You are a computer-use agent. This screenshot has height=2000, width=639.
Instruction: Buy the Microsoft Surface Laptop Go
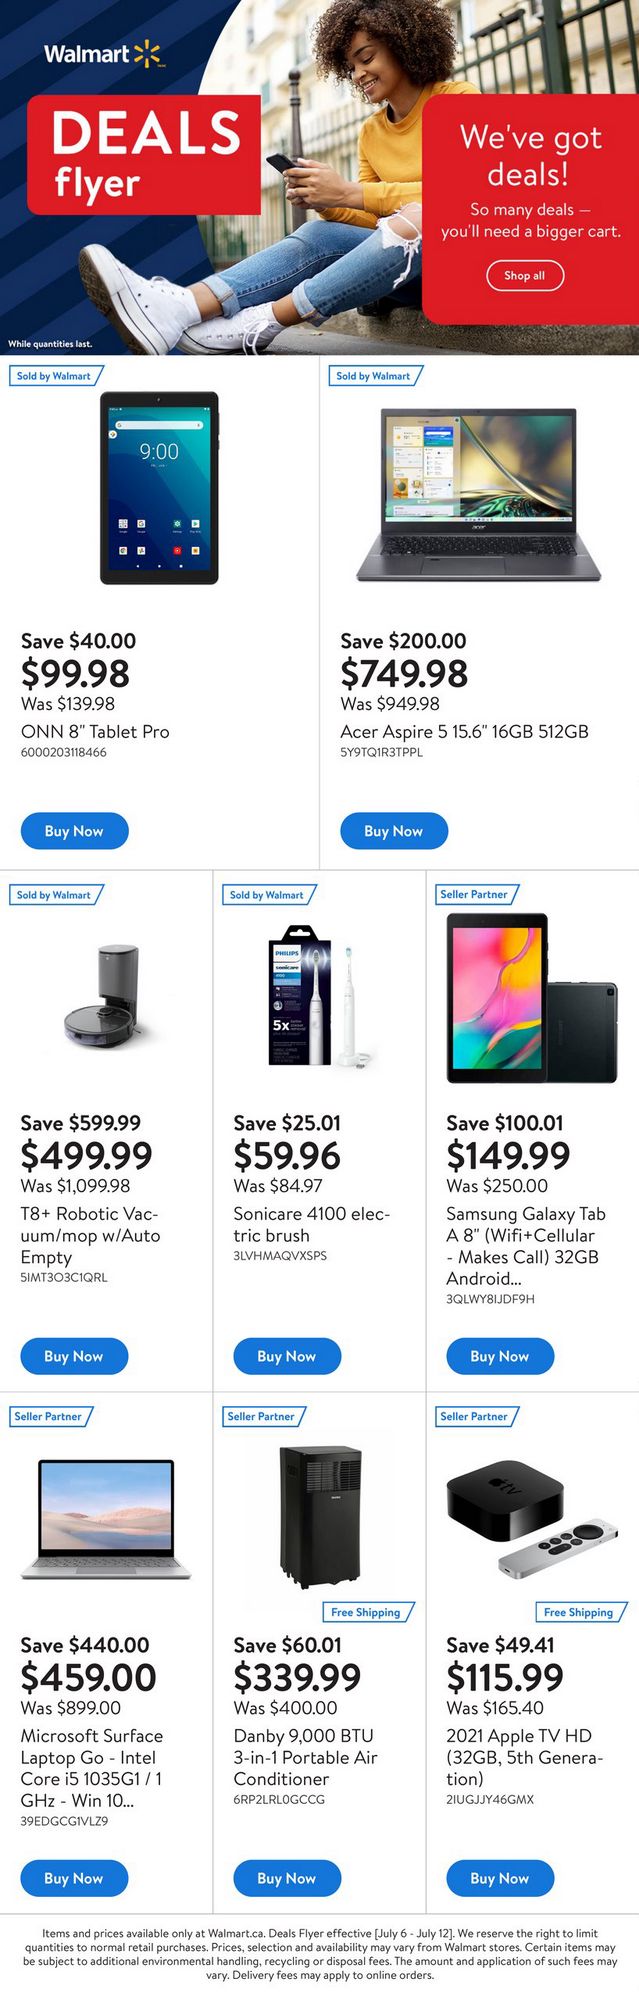coord(74,1878)
